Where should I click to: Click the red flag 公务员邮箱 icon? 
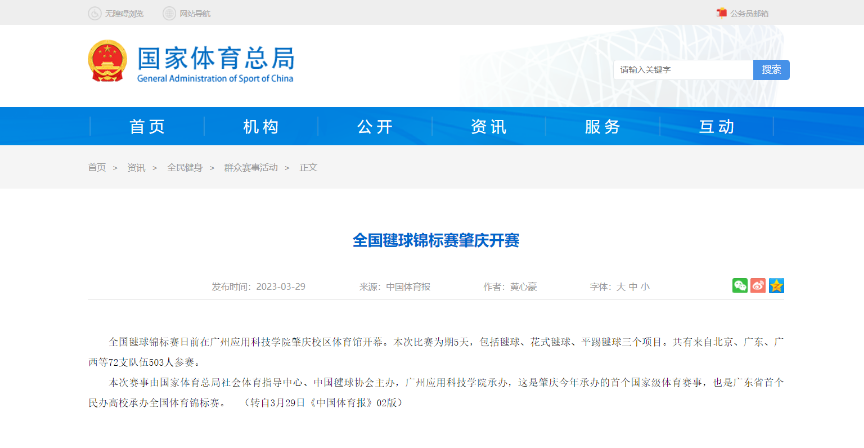(721, 13)
